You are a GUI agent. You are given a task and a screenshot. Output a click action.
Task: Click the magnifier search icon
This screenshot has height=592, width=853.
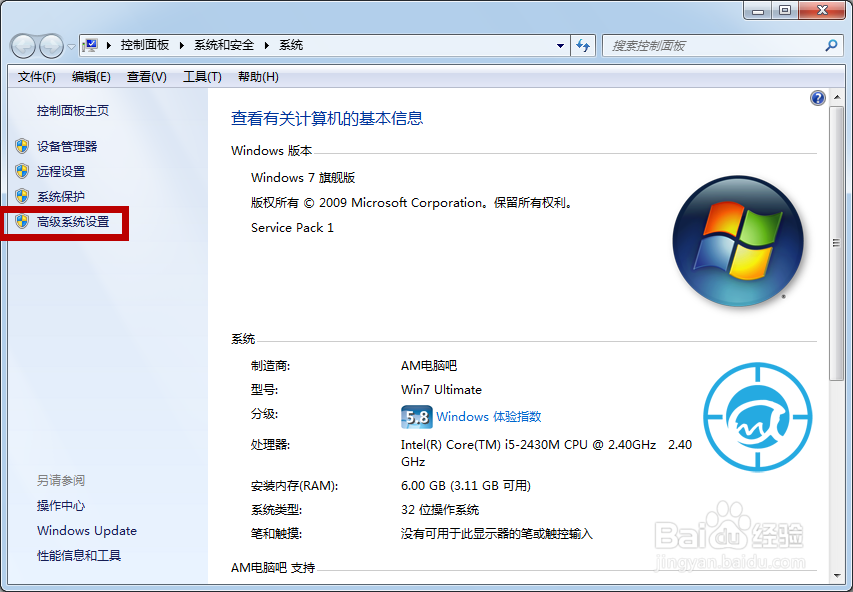pyautogui.click(x=831, y=46)
